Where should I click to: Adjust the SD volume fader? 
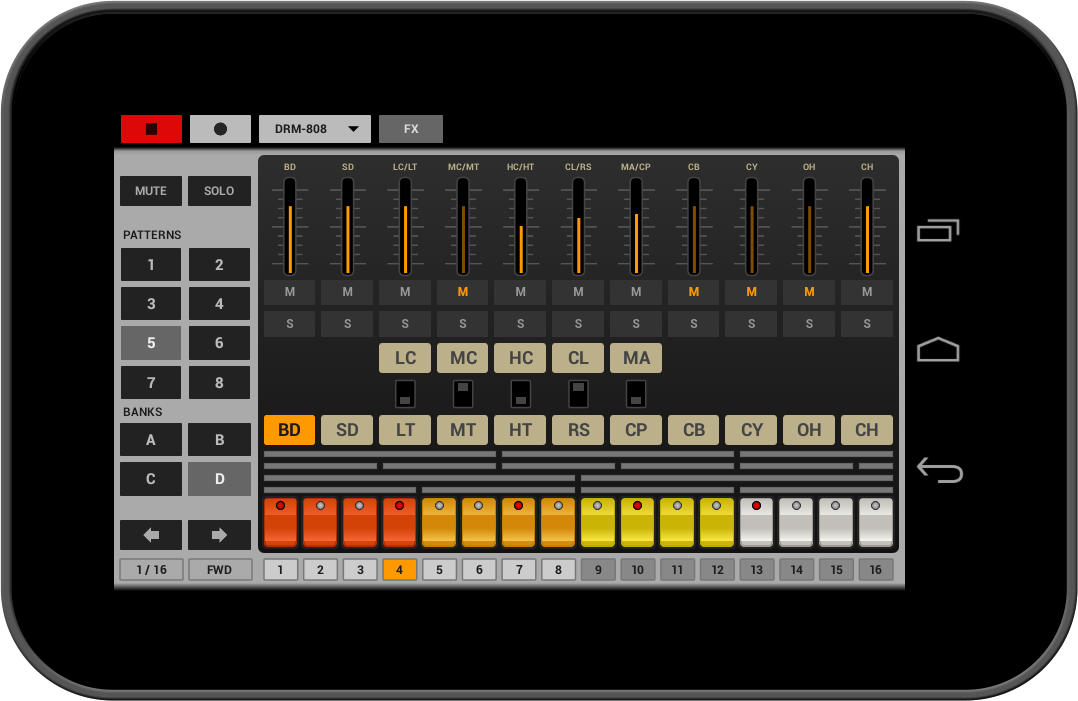348,227
